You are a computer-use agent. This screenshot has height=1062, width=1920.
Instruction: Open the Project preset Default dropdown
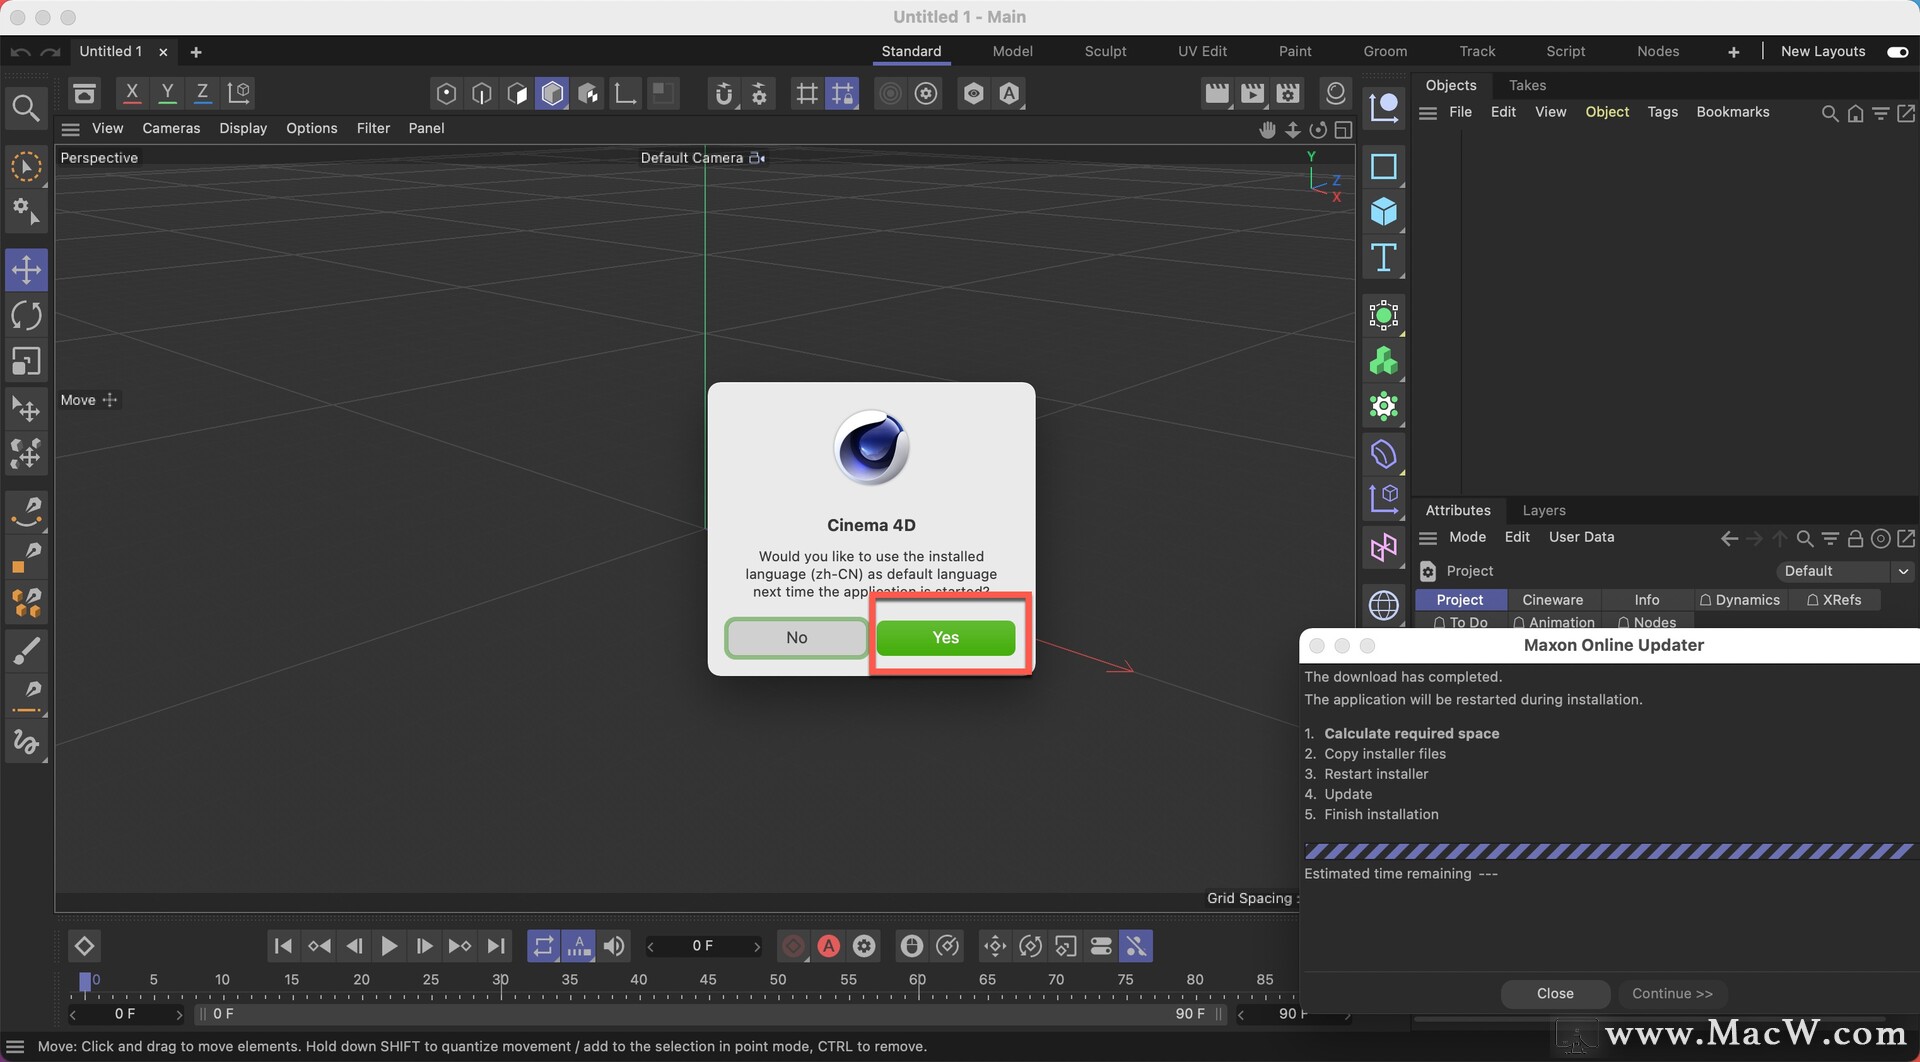pyautogui.click(x=1846, y=571)
